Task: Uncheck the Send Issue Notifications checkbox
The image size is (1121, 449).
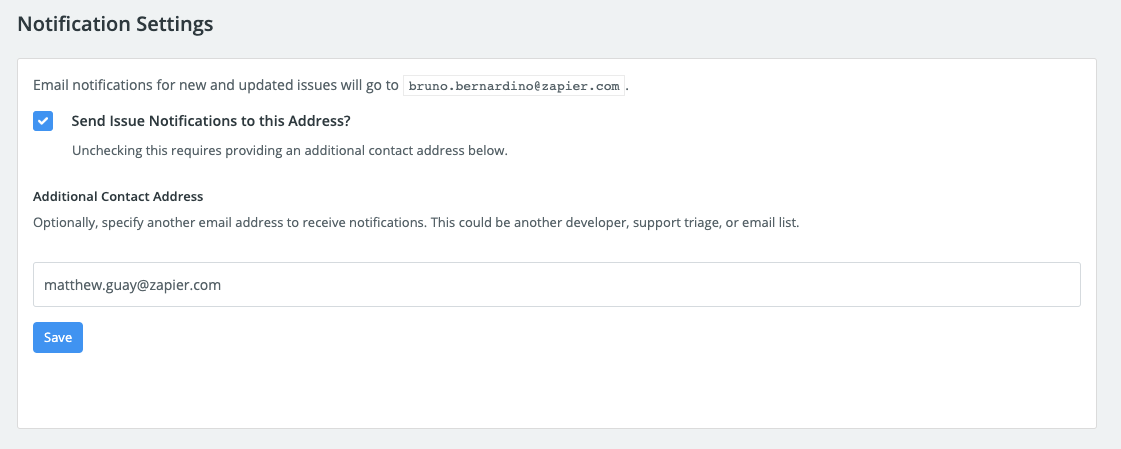Action: pos(43,121)
